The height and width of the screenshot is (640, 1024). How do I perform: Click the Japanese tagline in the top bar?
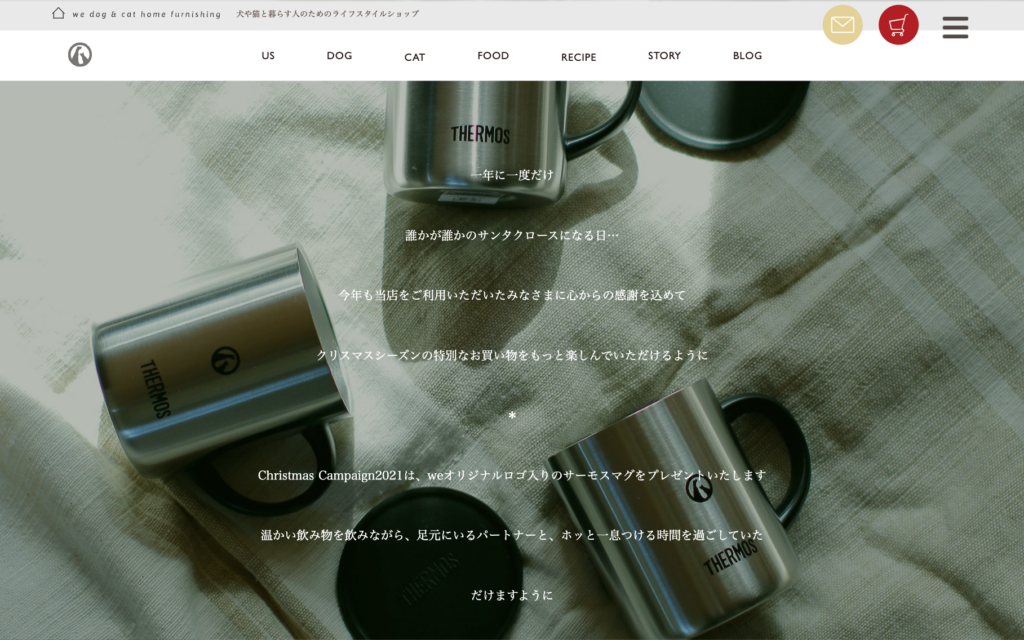327,14
